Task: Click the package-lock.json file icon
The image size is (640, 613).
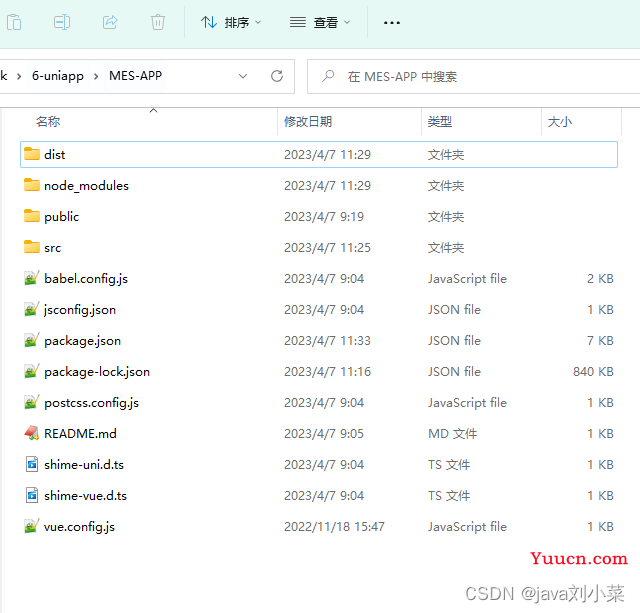Action: coord(32,371)
